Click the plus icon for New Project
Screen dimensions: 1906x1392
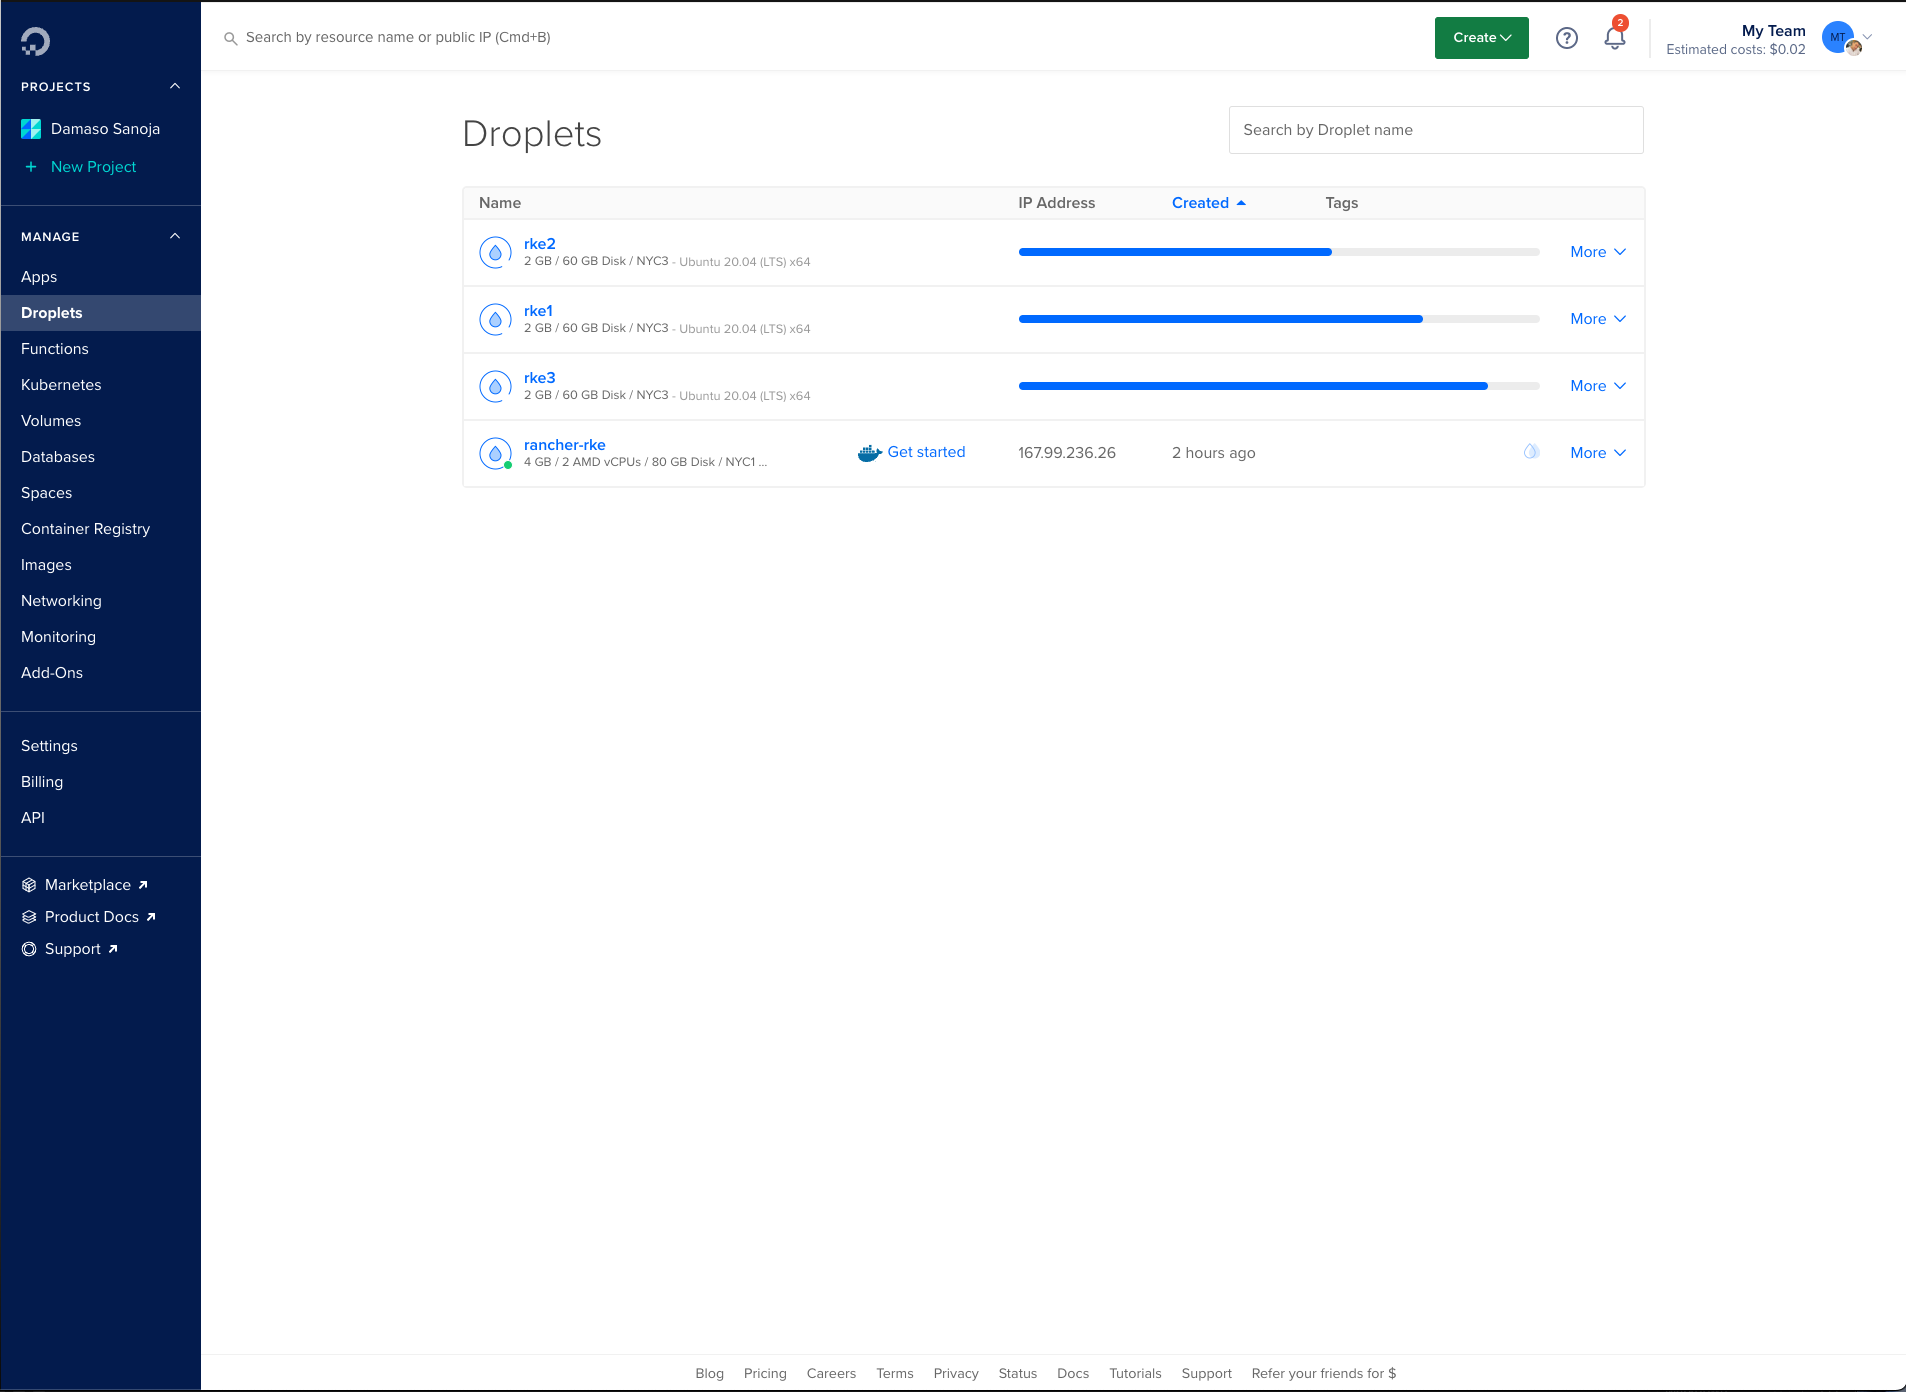(x=31, y=167)
